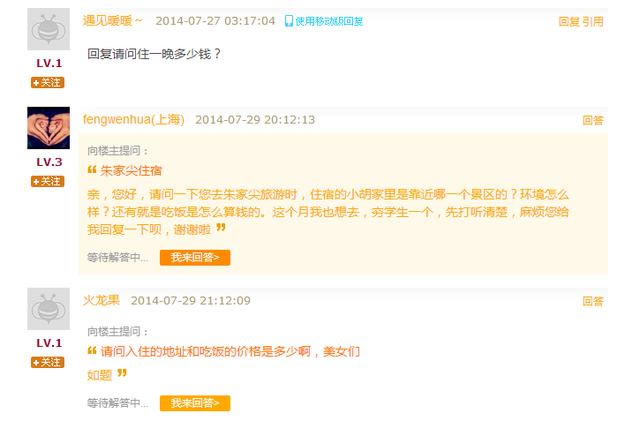
Task: Open question title 朱家尖住宿
Action: click(x=131, y=171)
